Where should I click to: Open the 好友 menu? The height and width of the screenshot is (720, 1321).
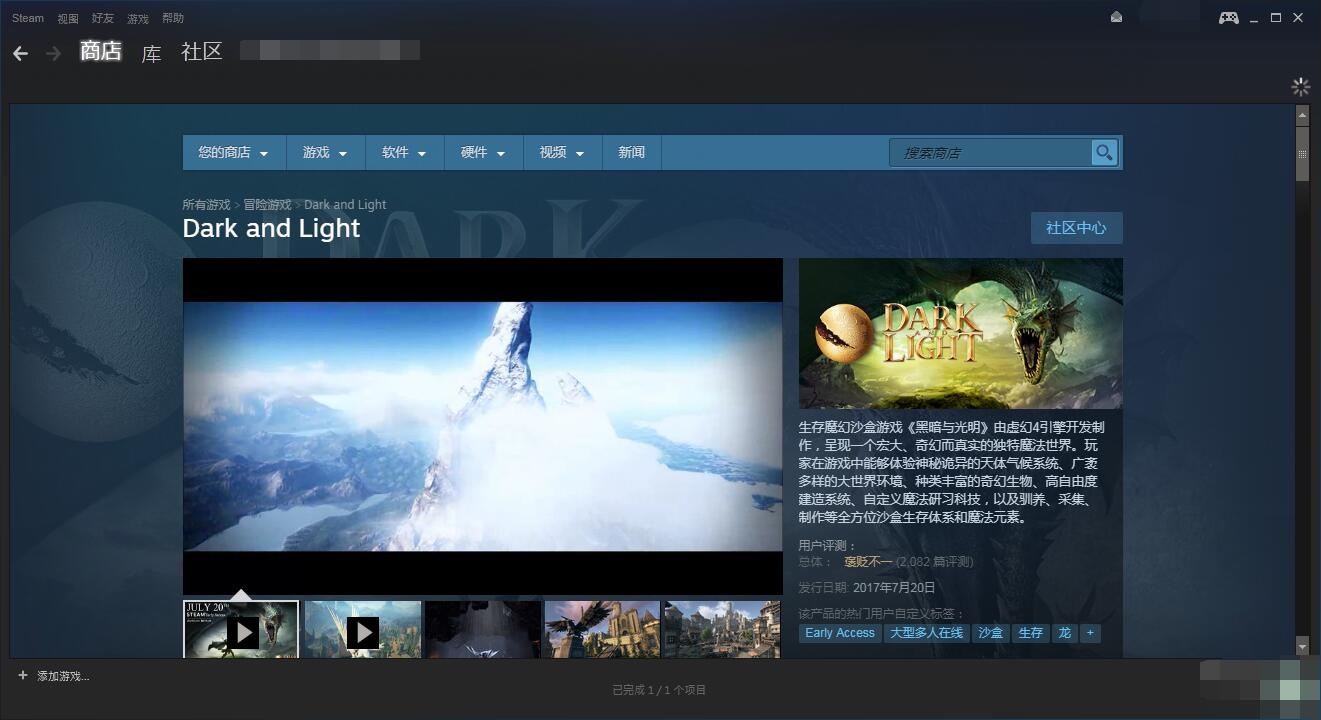click(102, 18)
